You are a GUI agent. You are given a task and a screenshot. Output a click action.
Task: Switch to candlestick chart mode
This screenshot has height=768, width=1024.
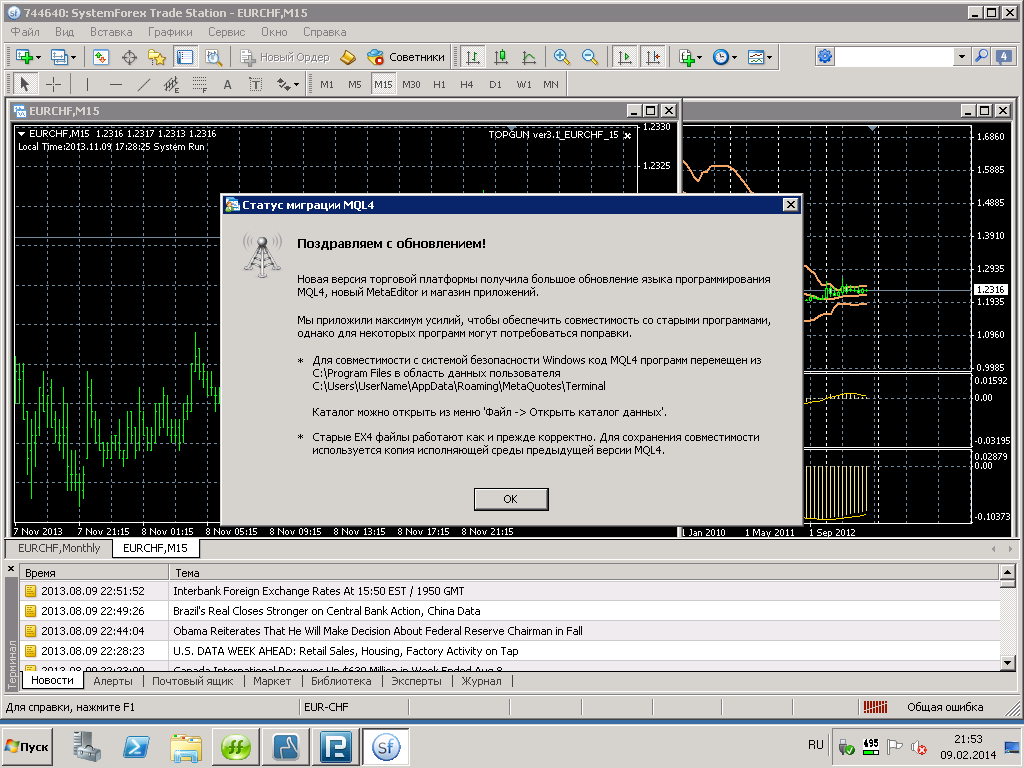pyautogui.click(x=501, y=57)
